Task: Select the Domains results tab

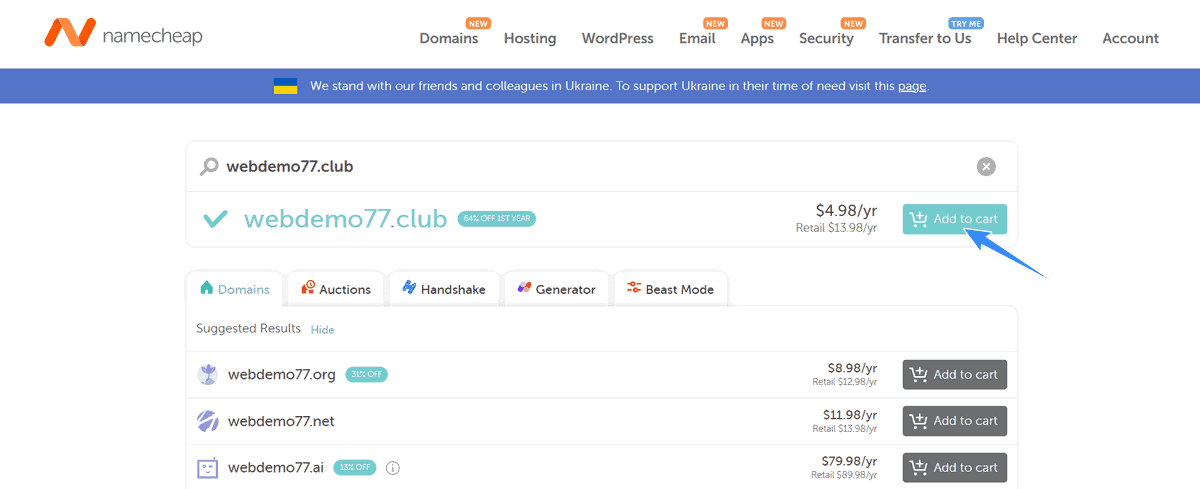Action: [x=235, y=289]
